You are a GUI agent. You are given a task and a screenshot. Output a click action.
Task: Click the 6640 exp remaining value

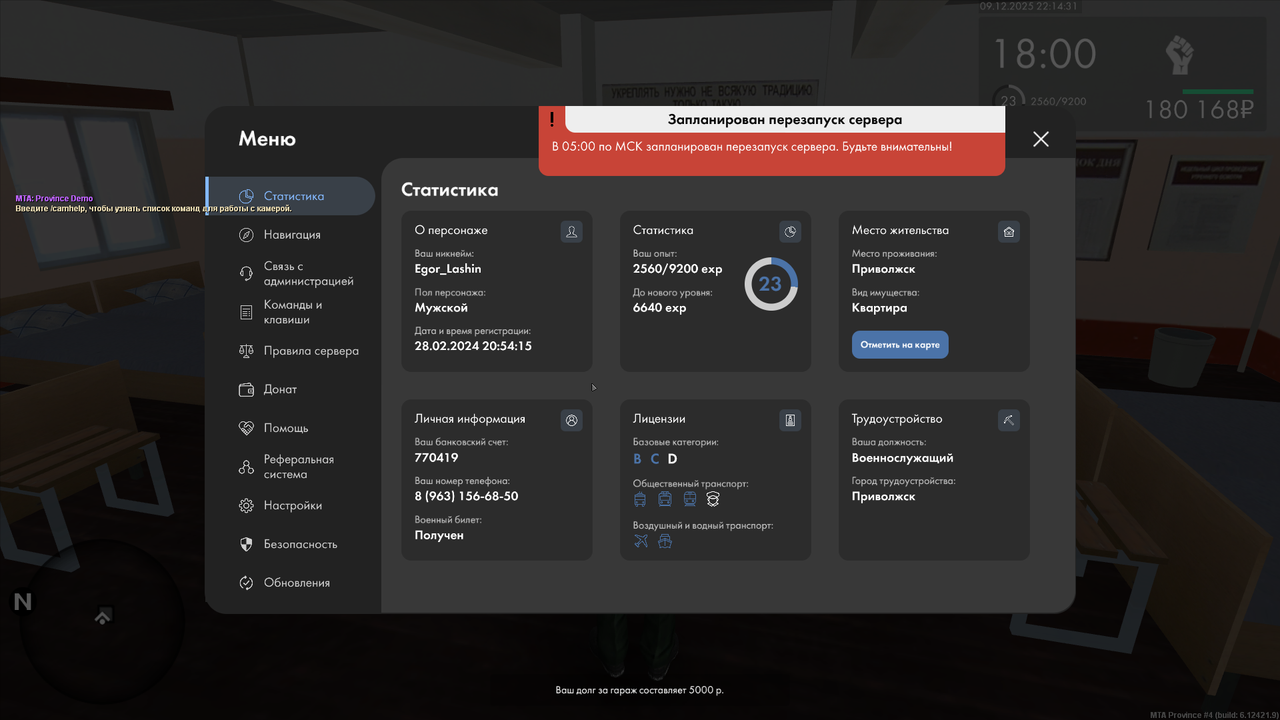660,308
